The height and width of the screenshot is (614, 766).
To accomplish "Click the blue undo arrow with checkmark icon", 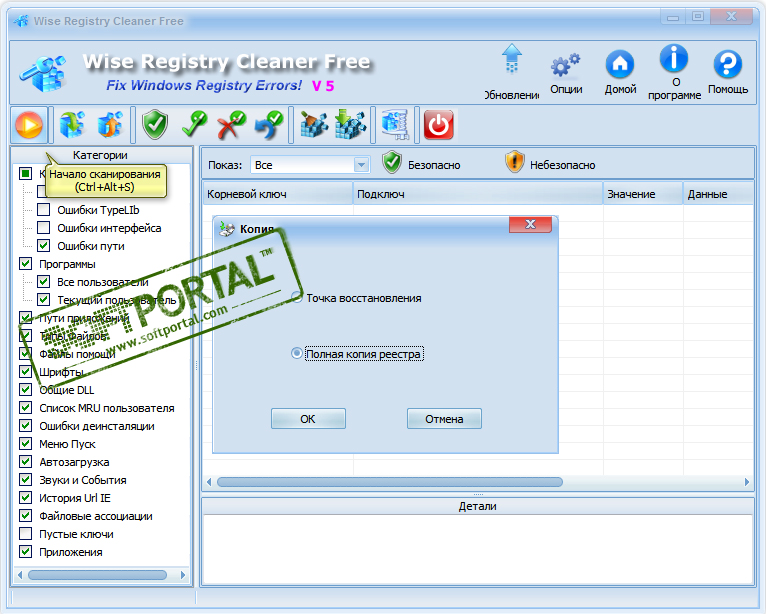I will pos(269,125).
